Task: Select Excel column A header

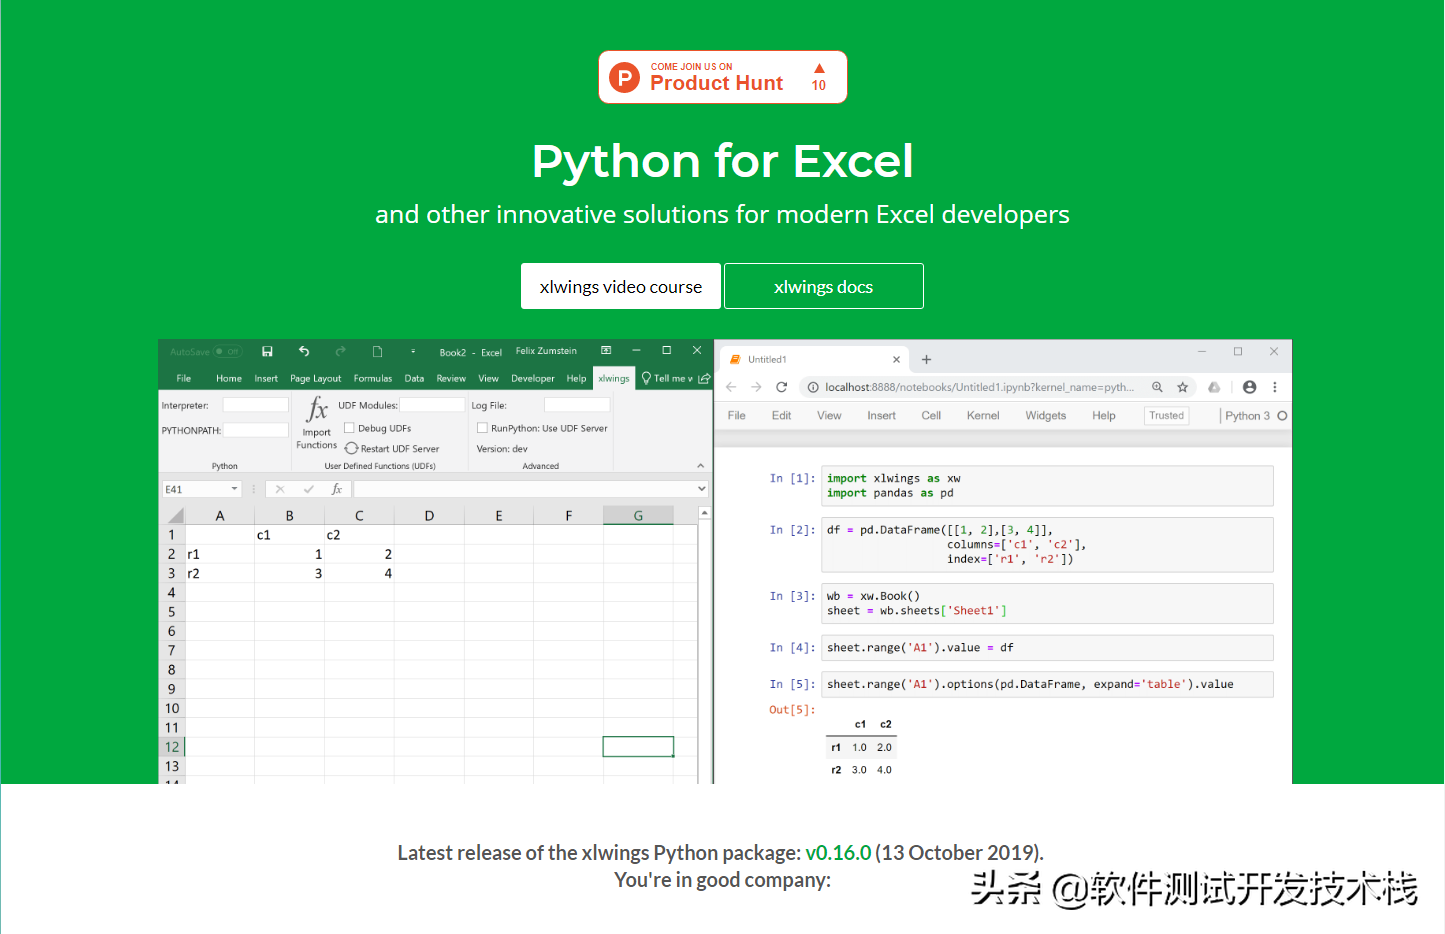Action: pos(220,515)
